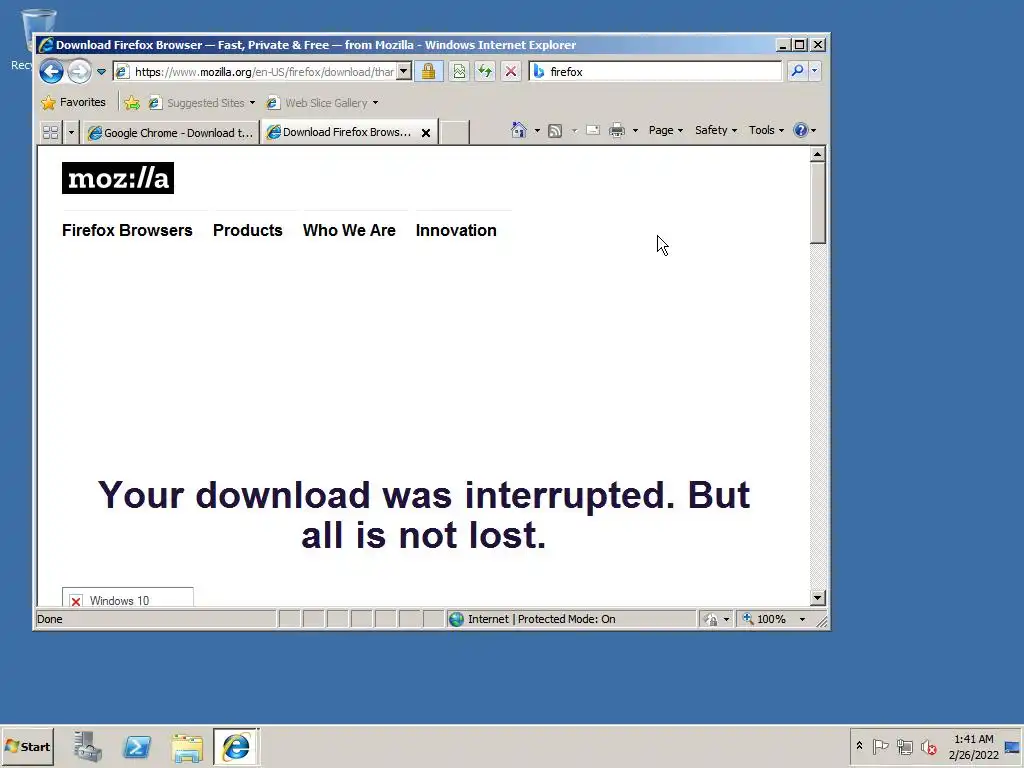The width and height of the screenshot is (1024, 768).
Task: Run search with the magnifier button
Action: (x=797, y=71)
